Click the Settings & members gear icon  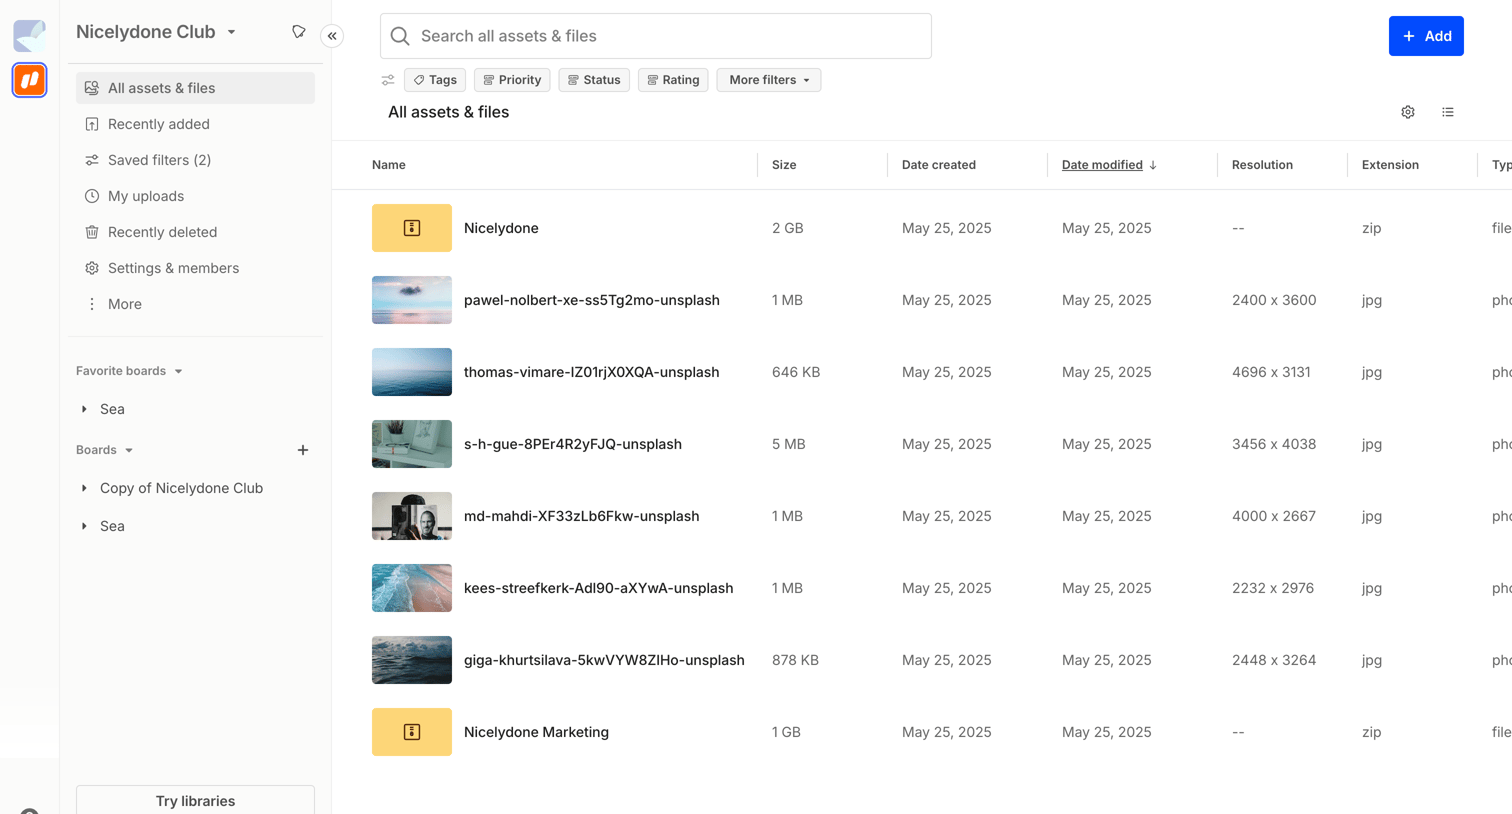(92, 268)
